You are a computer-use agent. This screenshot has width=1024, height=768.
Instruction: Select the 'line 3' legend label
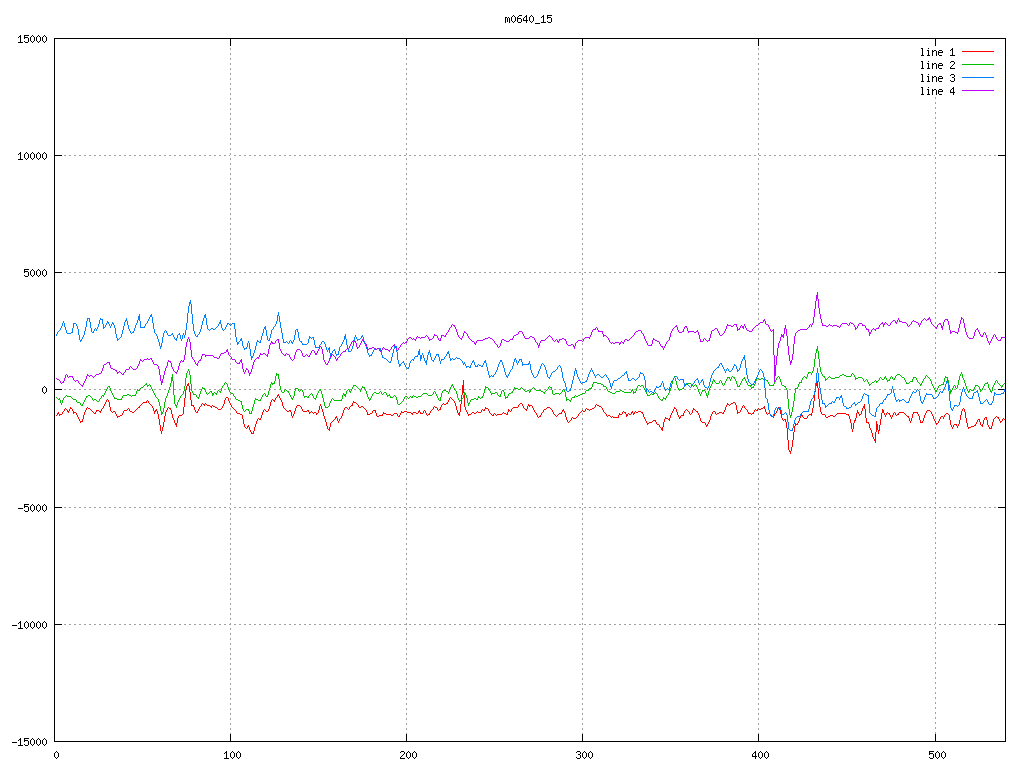(937, 78)
